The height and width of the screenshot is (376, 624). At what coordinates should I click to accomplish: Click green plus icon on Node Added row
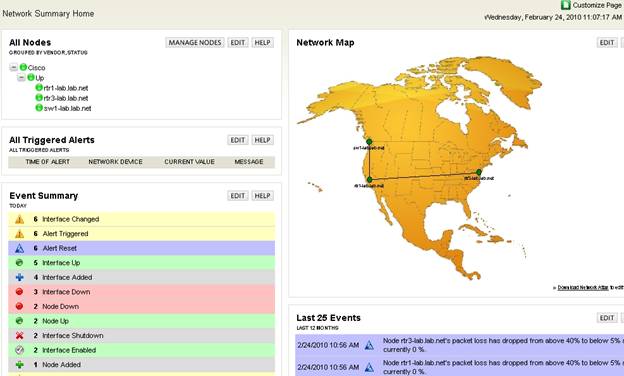(19, 364)
